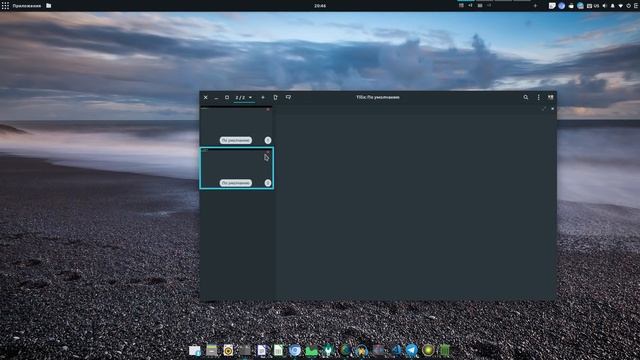640x360 pixels.
Task: Close the first session from its thumbnail x
Action: point(268,109)
